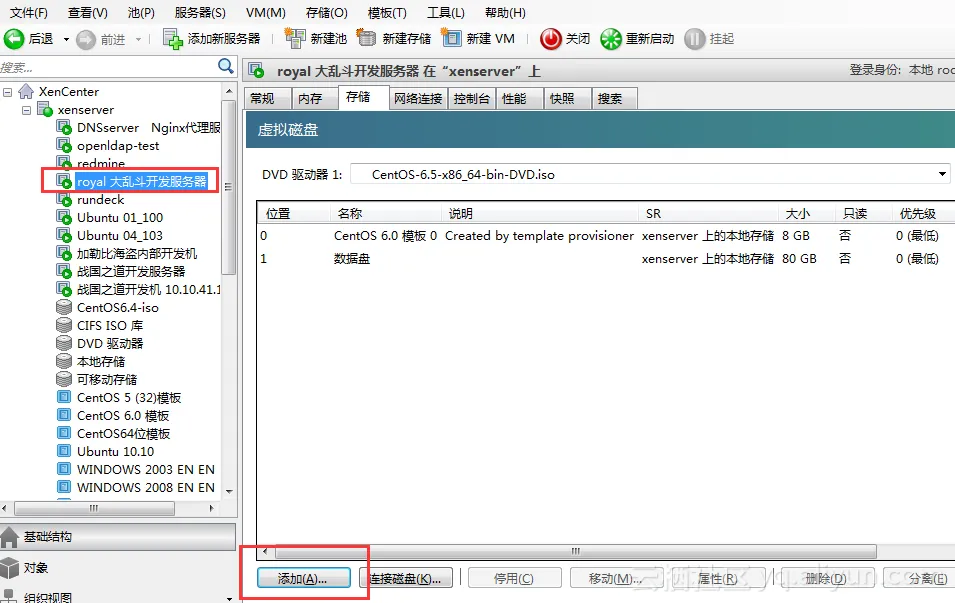Click the search magnifier icon
The image size is (955, 603).
pos(225,66)
